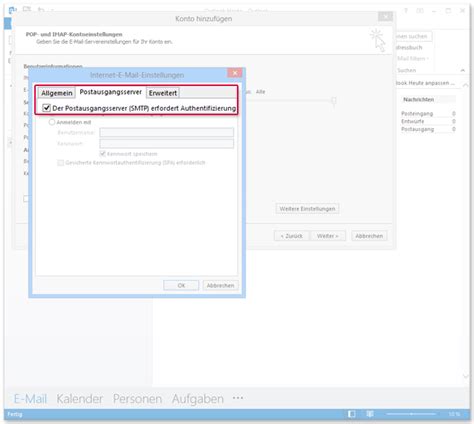Open the Aufgaben view
The image size is (474, 424).
point(198,399)
